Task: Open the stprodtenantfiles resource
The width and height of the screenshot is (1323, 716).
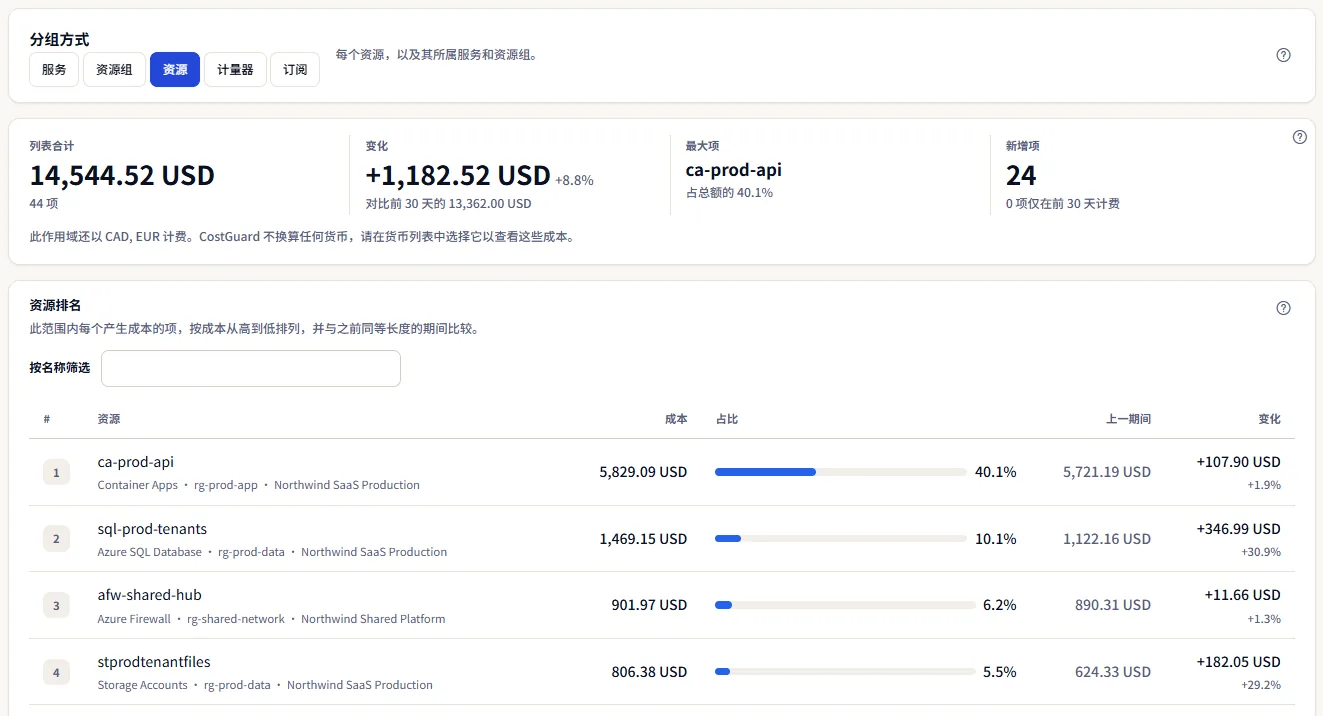Action: [154, 662]
